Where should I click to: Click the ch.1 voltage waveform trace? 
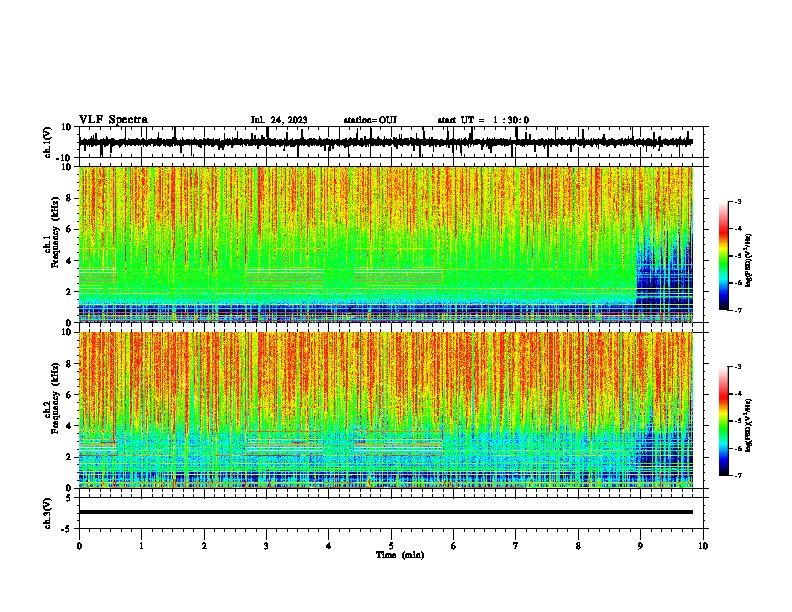[386, 142]
